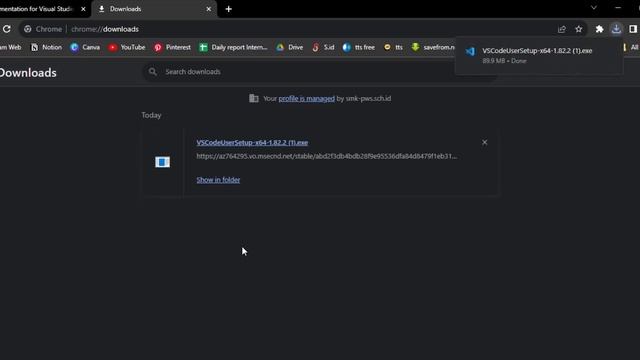The width and height of the screenshot is (640, 360).
Task: Bookmark this page with the star icon
Action: [x=579, y=29]
